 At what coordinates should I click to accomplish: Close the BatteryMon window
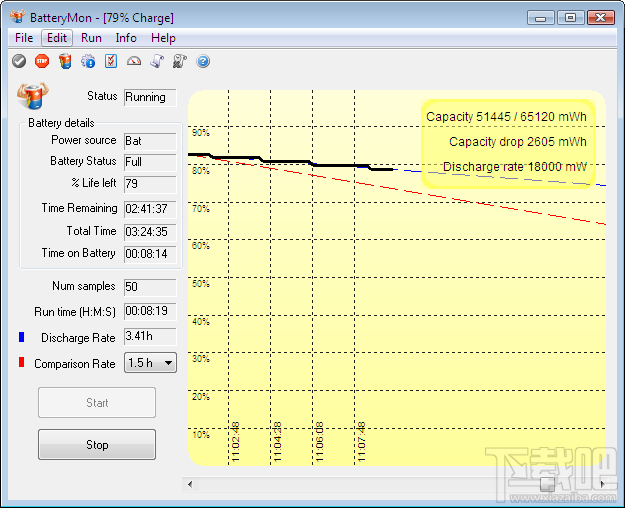pos(601,18)
